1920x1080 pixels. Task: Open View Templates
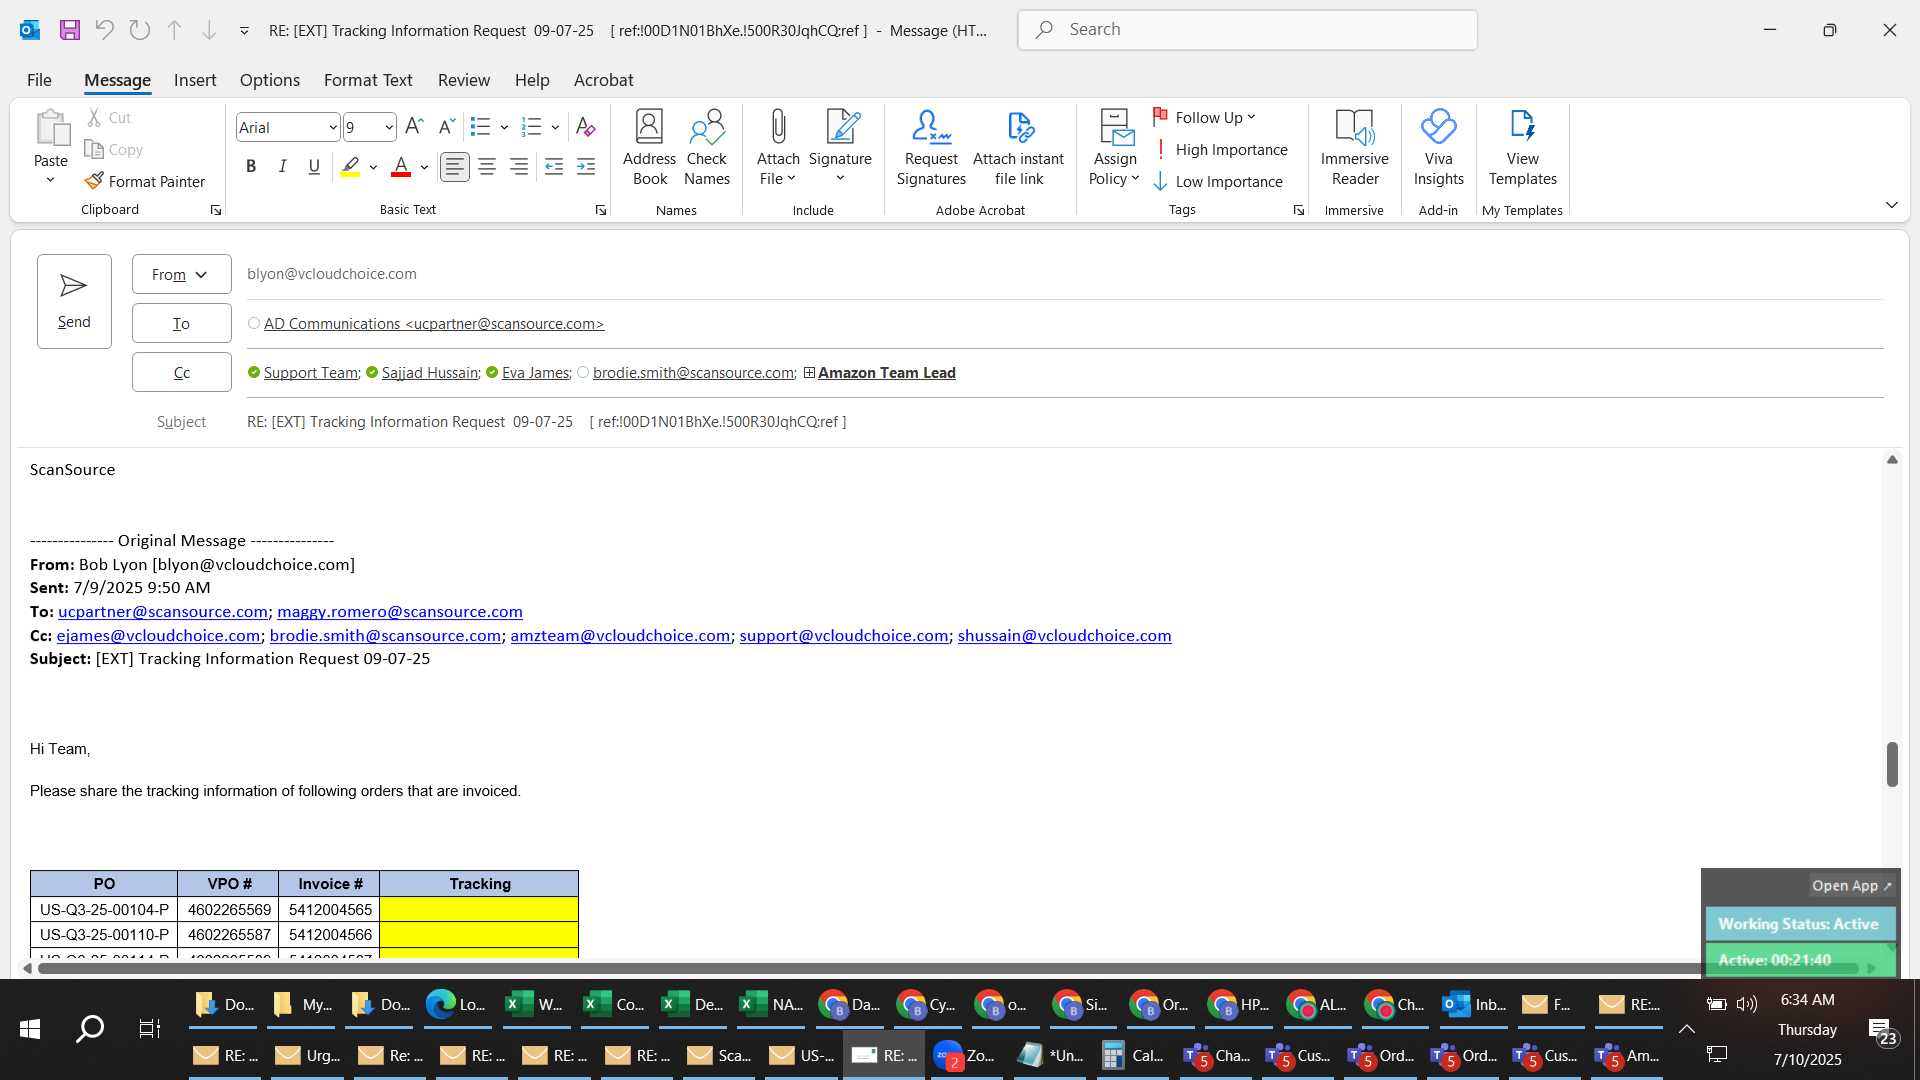click(x=1522, y=147)
